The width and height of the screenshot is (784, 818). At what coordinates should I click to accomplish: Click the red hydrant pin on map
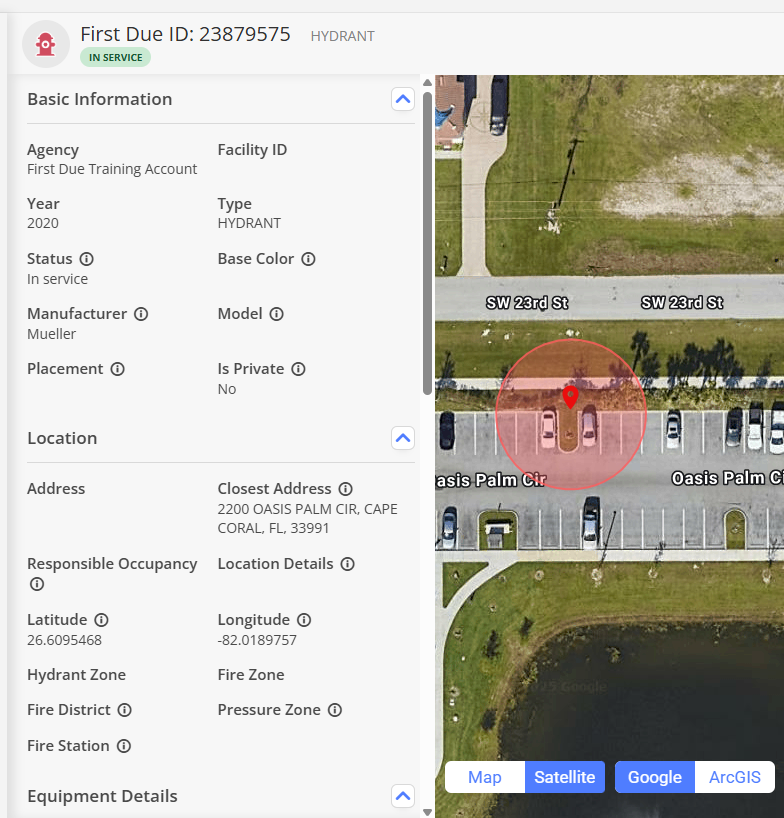pyautogui.click(x=570, y=397)
